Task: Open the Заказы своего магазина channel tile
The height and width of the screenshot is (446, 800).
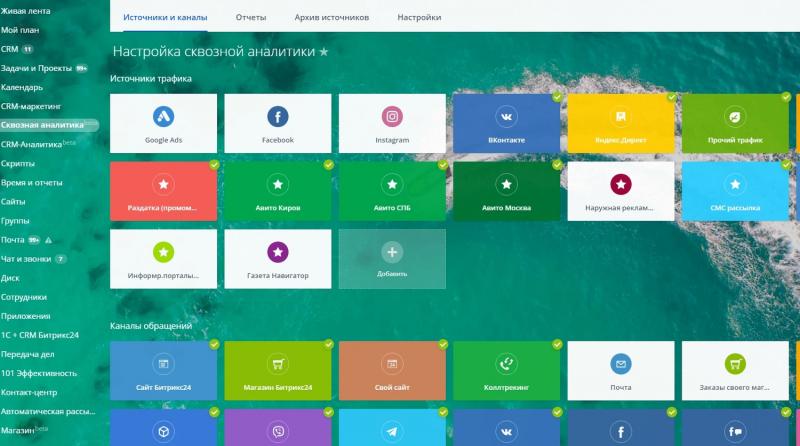Action: (735, 370)
